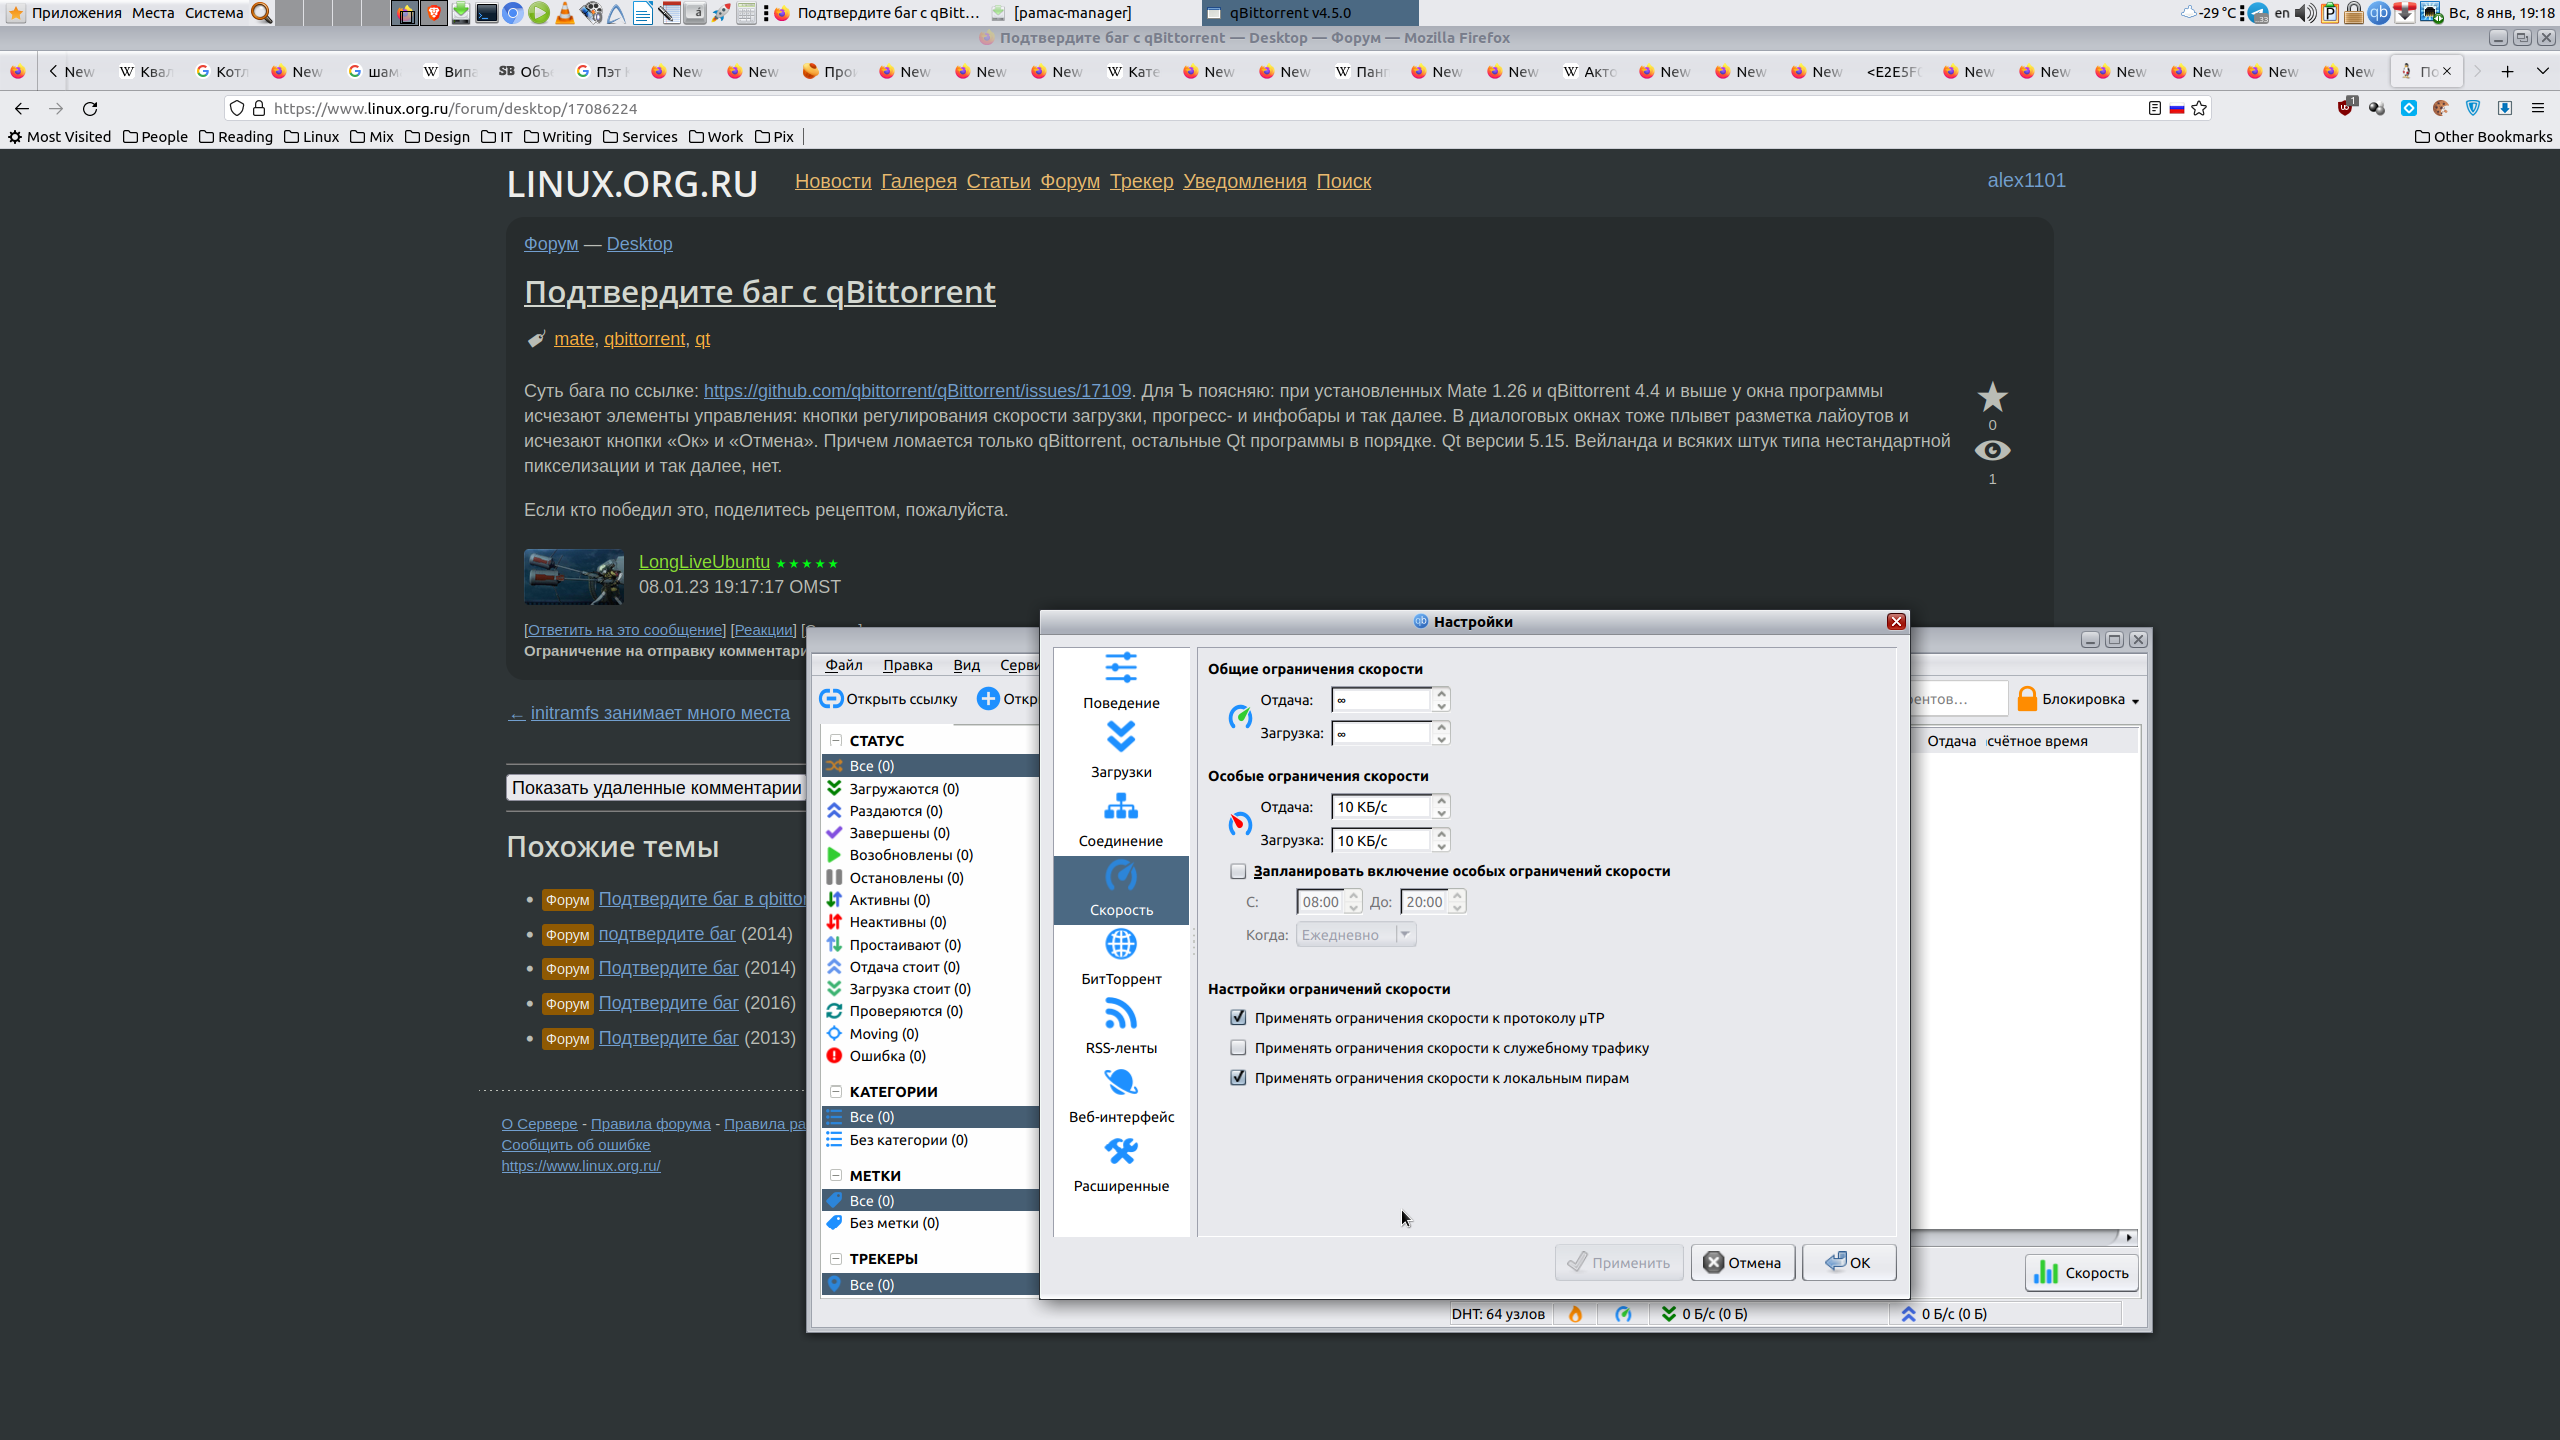Collapse the СТАТУС section
The image size is (2560, 1440).
836,740
